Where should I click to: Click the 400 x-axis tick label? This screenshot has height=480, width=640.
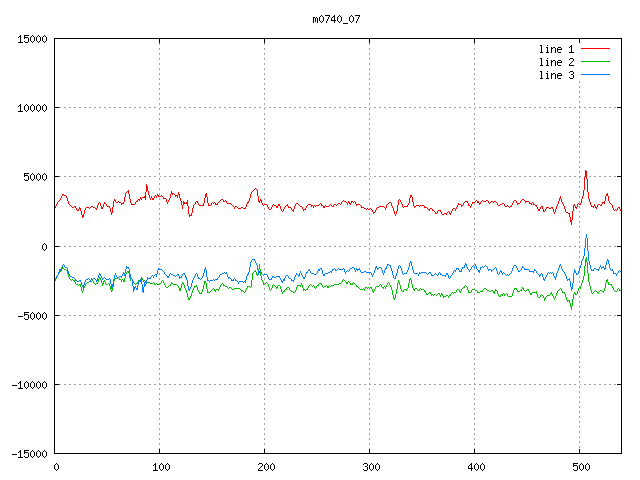pyautogui.click(x=475, y=466)
